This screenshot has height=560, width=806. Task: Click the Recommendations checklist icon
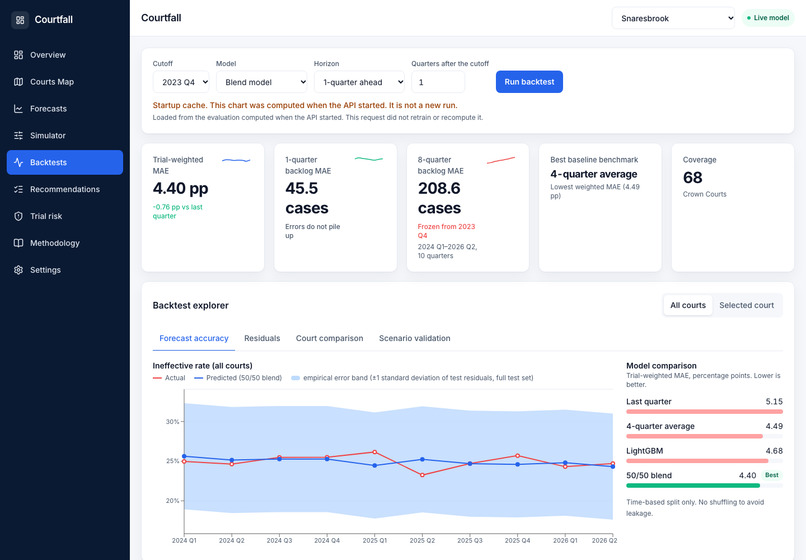[19, 189]
